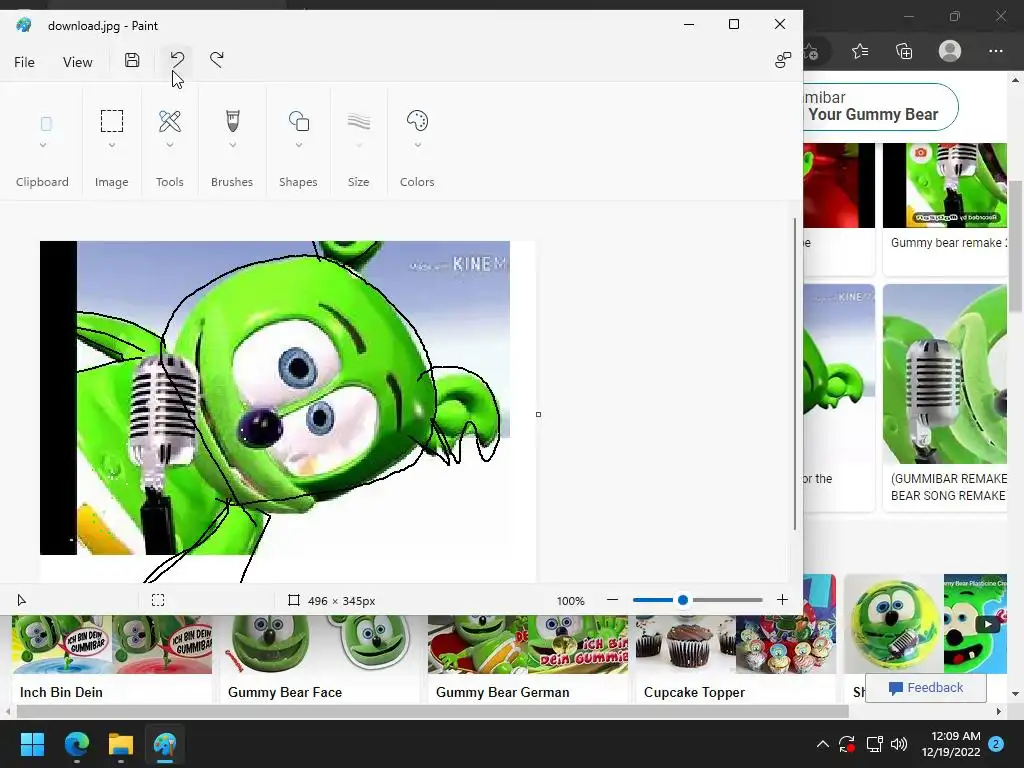1024x768 pixels.
Task: Click the selection size icon in status bar
Action: coord(158,600)
